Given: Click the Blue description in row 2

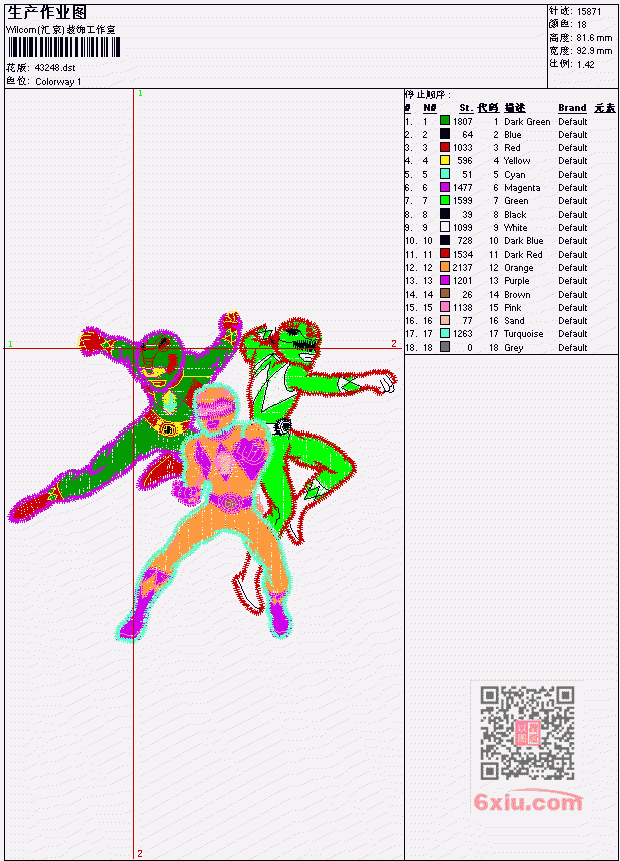Looking at the screenshot, I should [513, 135].
